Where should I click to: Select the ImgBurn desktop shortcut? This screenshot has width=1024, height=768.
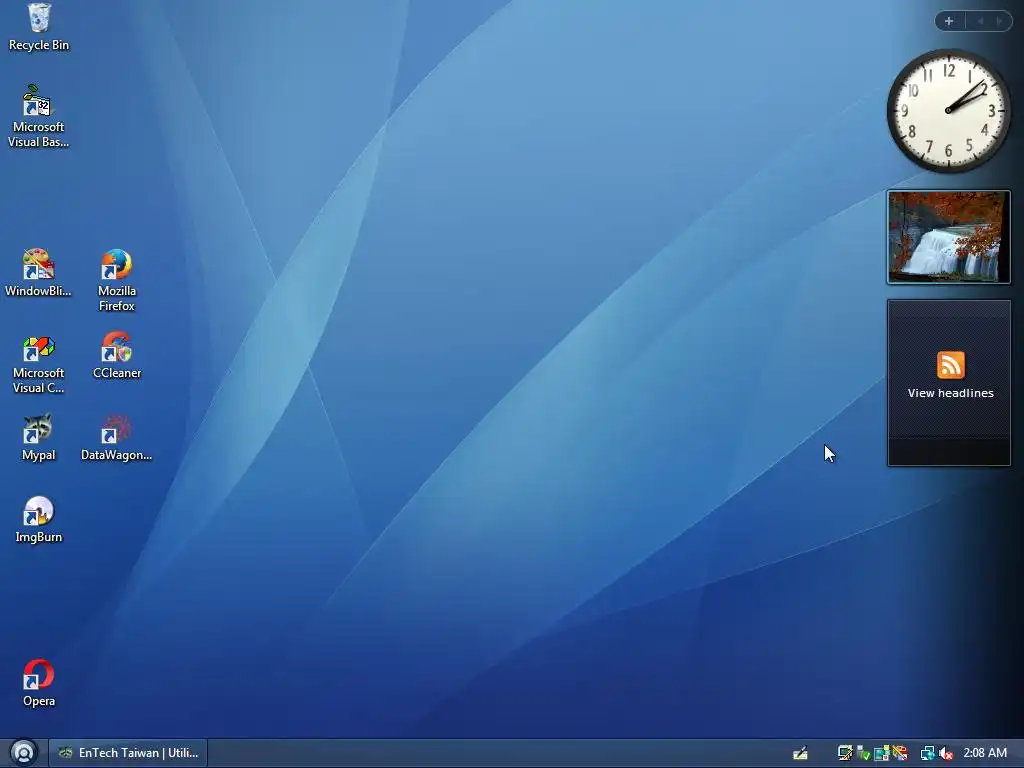(x=39, y=520)
